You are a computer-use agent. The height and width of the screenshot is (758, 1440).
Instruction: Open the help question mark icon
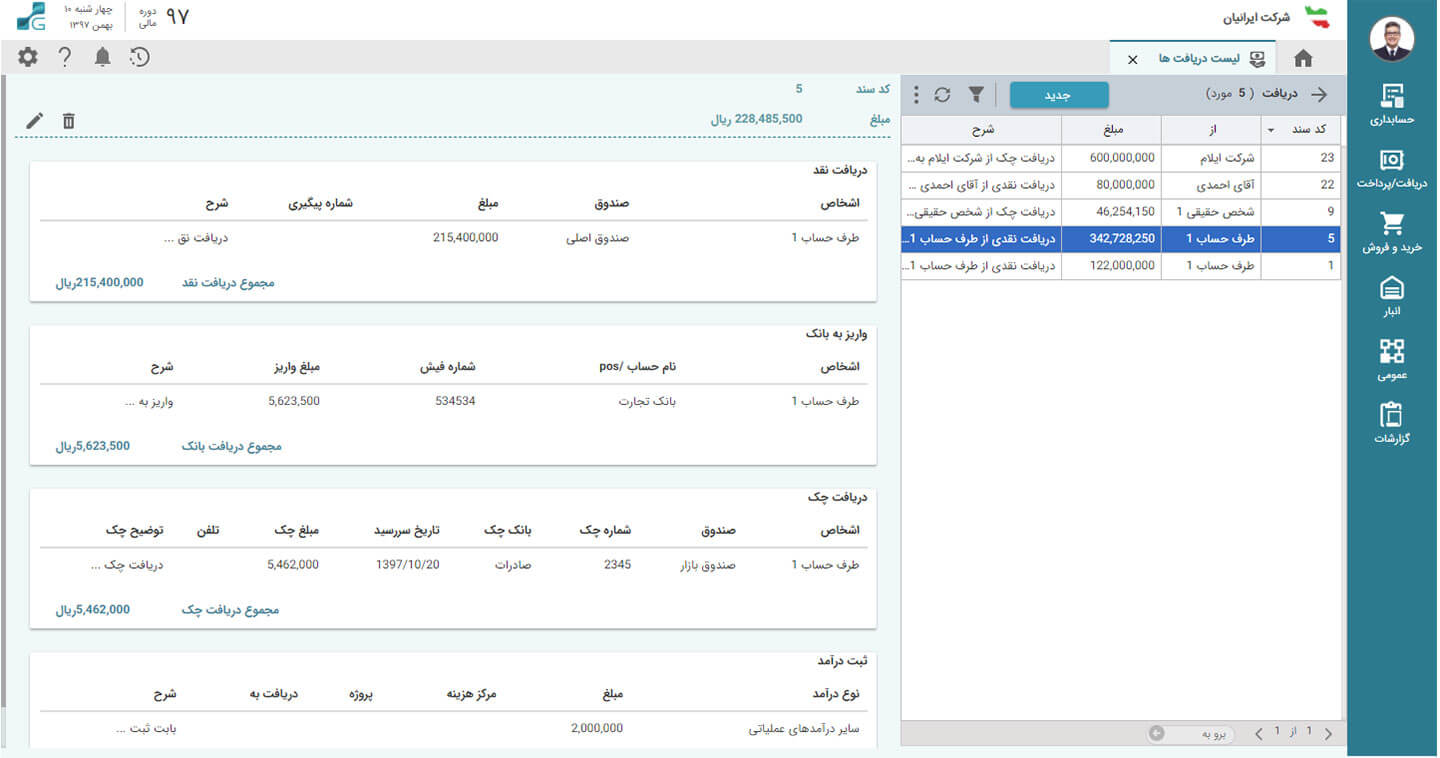65,57
